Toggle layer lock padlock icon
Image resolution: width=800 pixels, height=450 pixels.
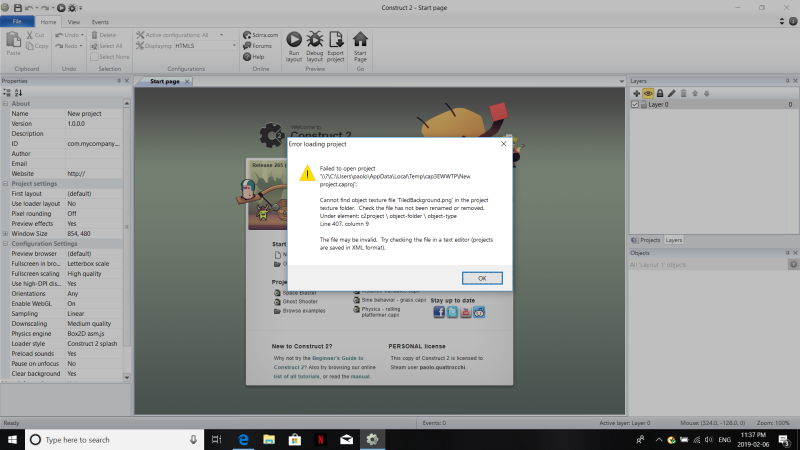[660, 93]
